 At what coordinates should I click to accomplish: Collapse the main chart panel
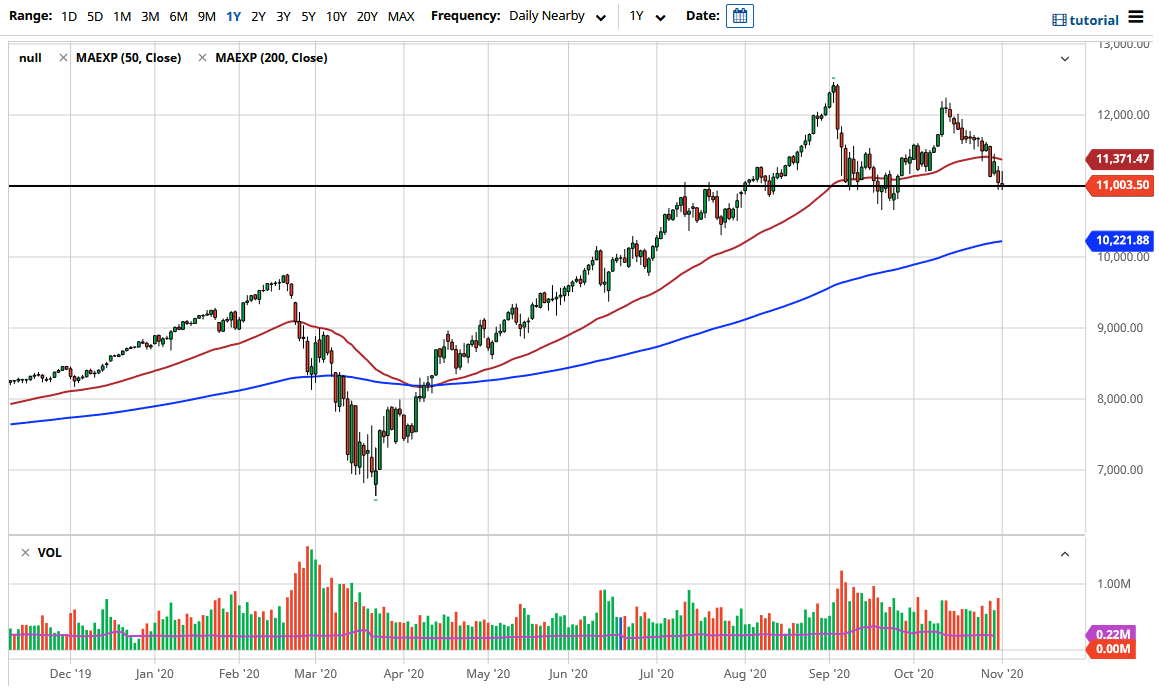point(1066,58)
